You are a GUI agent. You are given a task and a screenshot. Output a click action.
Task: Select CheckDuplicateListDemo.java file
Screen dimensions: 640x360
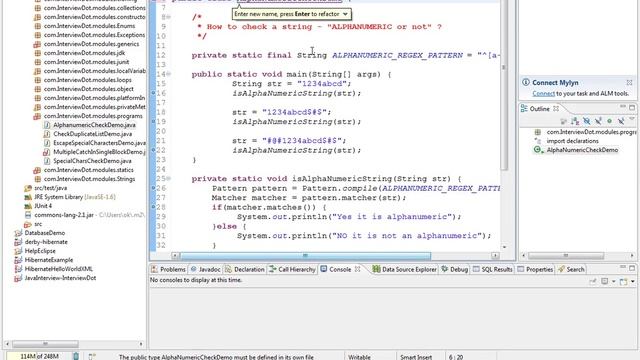(93, 134)
